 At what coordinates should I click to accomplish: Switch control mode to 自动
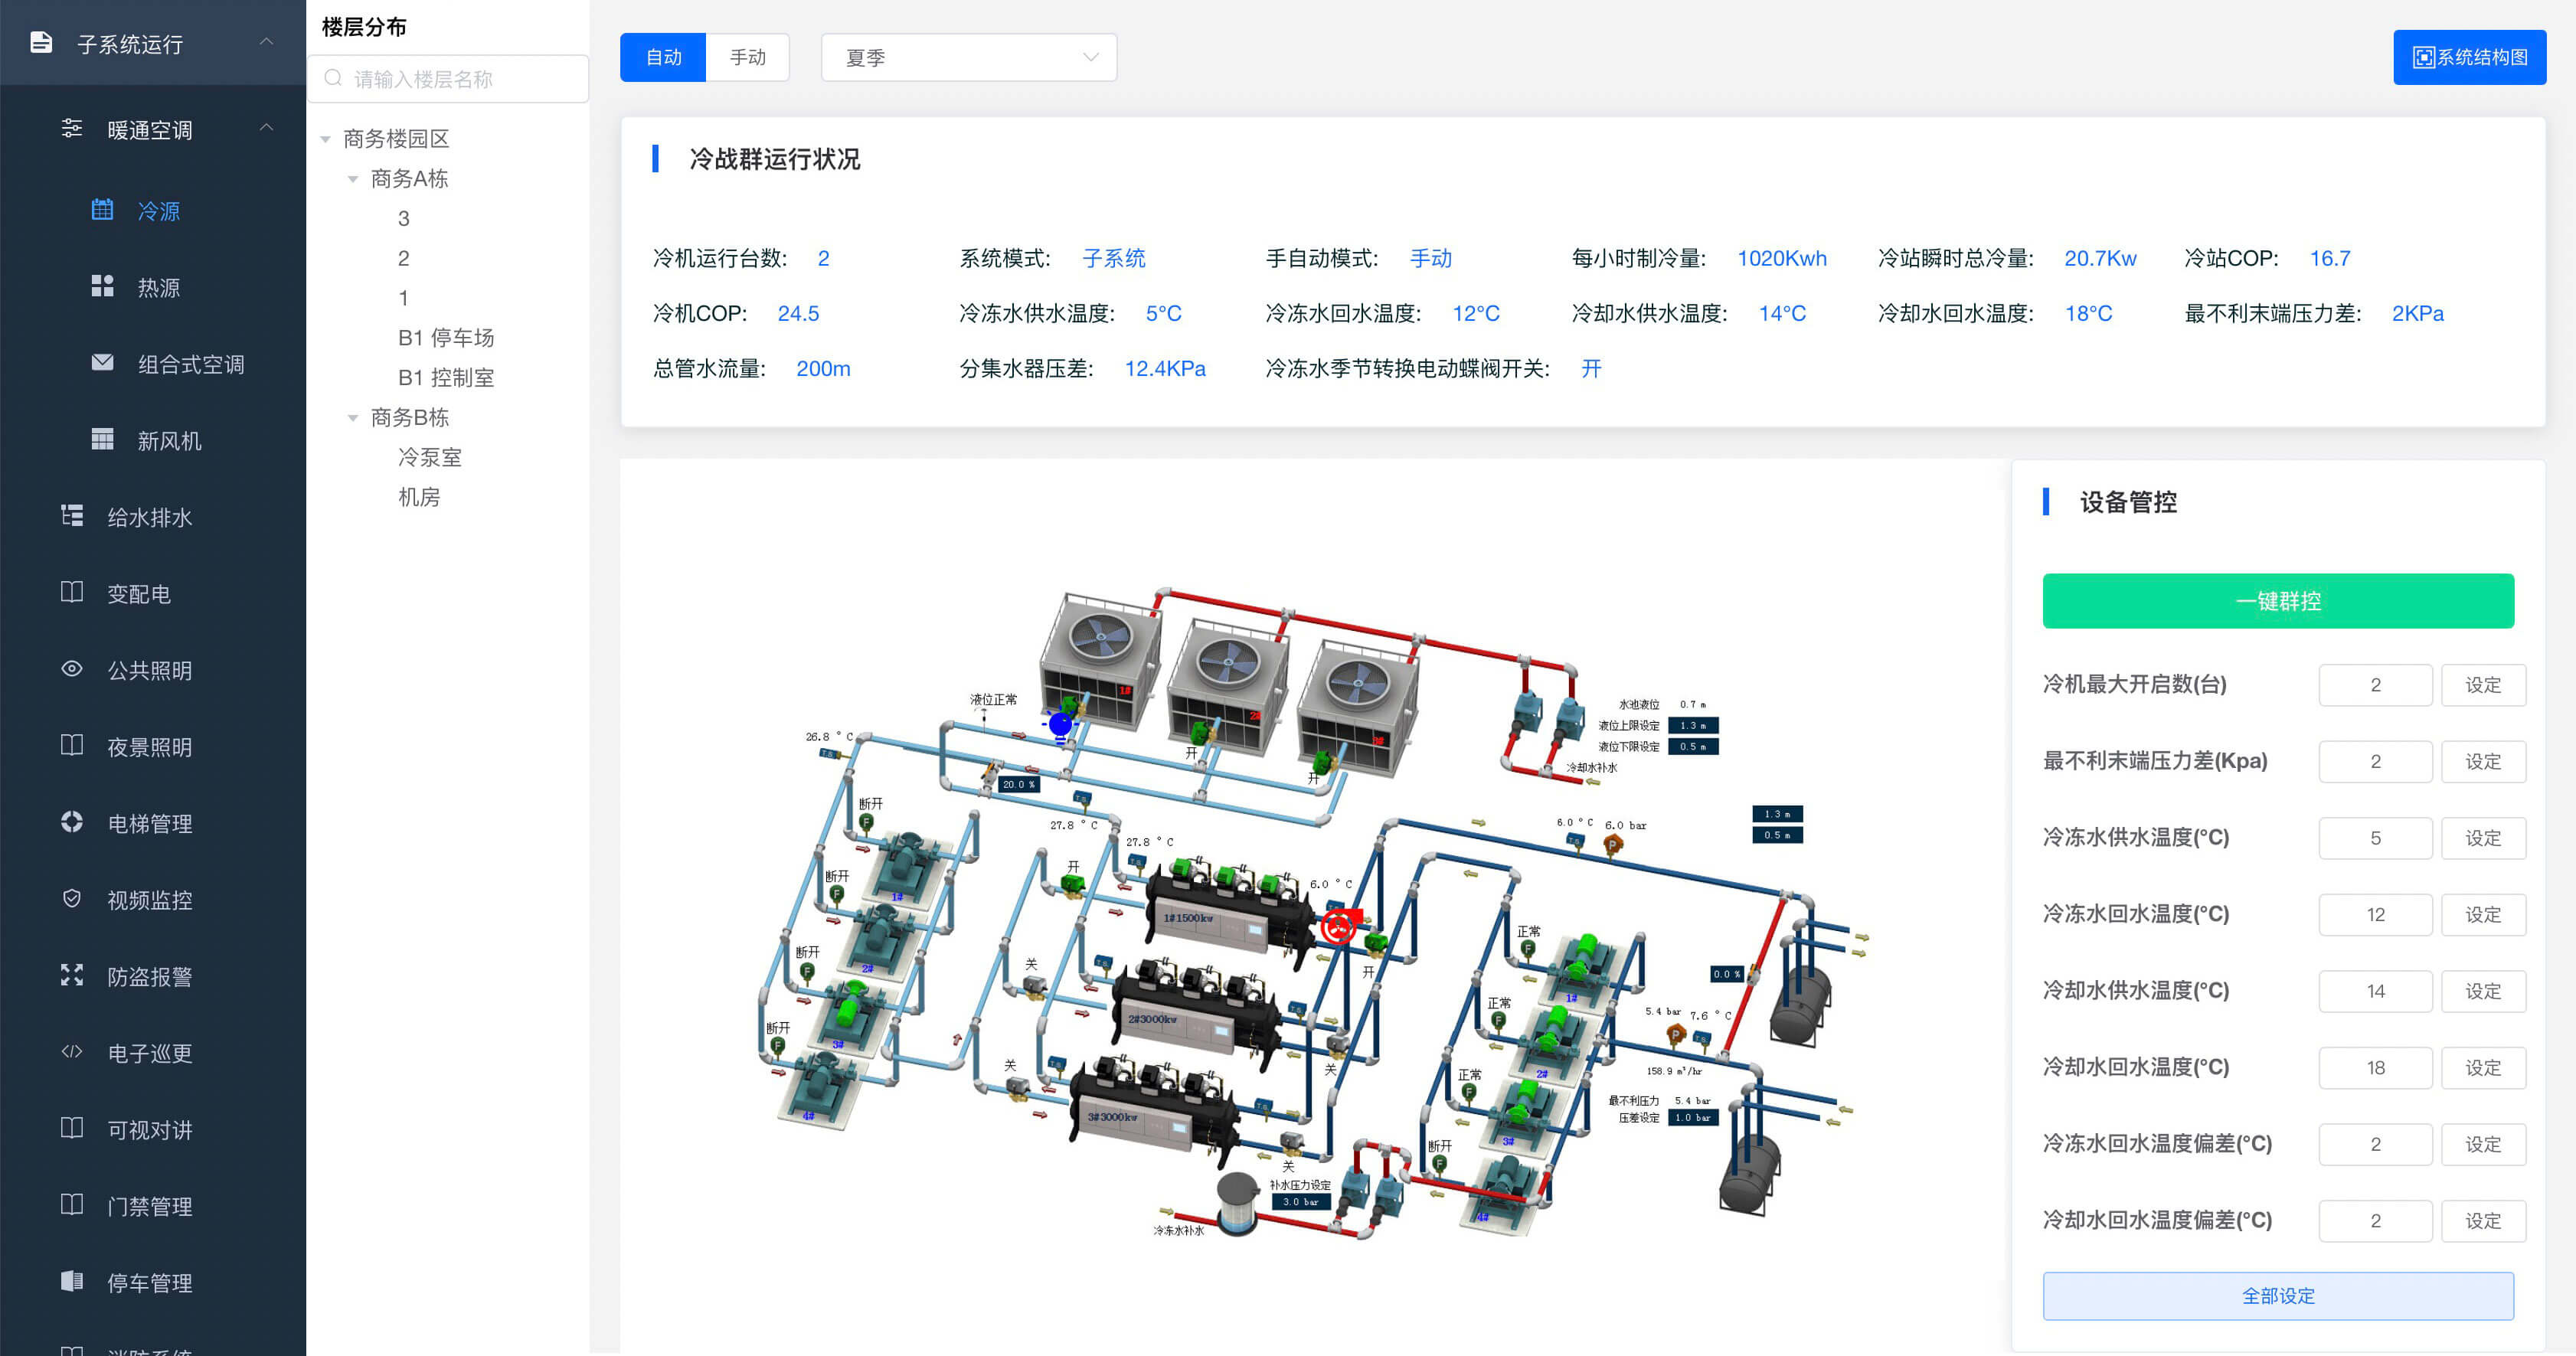663,58
